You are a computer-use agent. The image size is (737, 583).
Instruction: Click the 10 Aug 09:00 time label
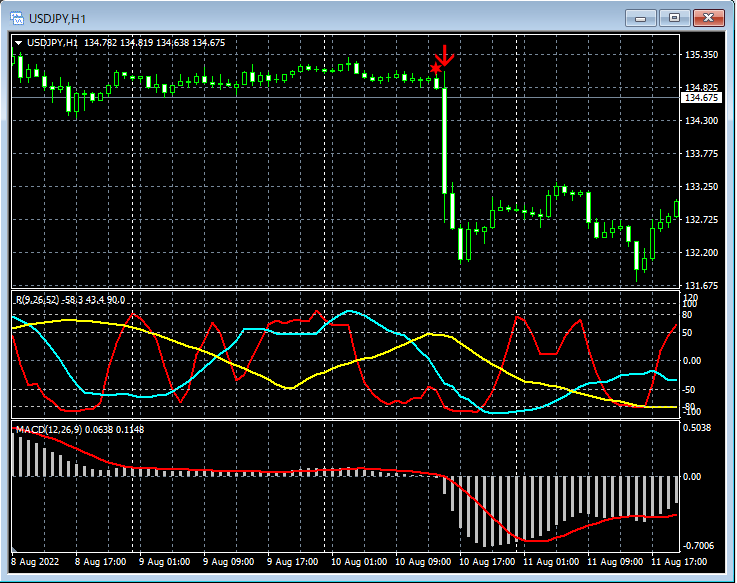pos(423,562)
